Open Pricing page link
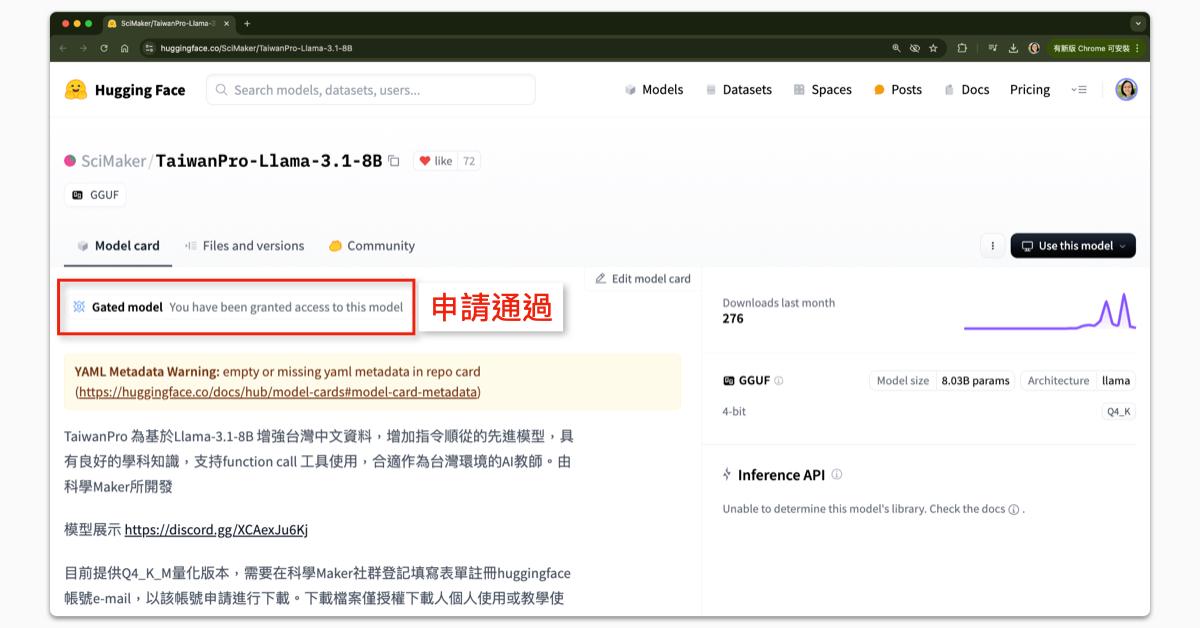Image resolution: width=1200 pixels, height=628 pixels. [x=1030, y=90]
